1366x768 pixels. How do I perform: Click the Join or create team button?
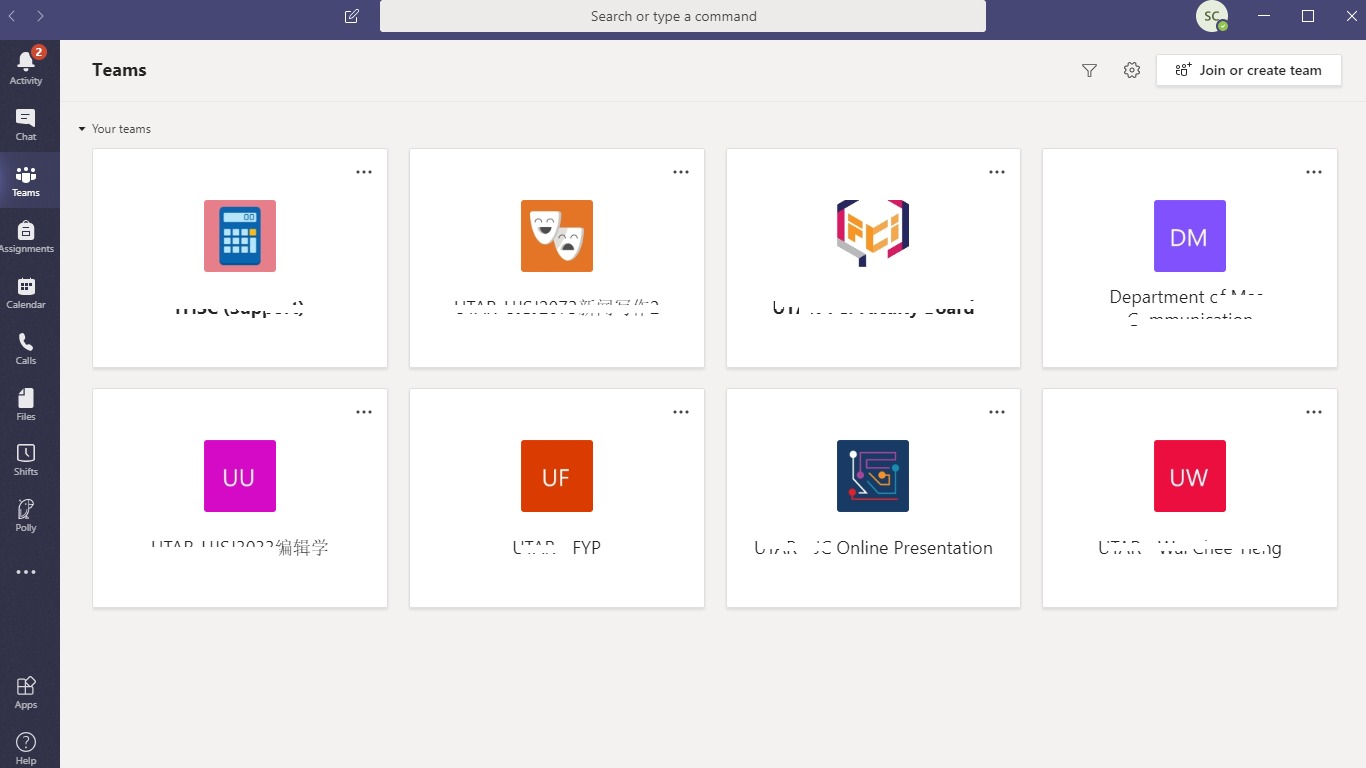(x=1249, y=70)
